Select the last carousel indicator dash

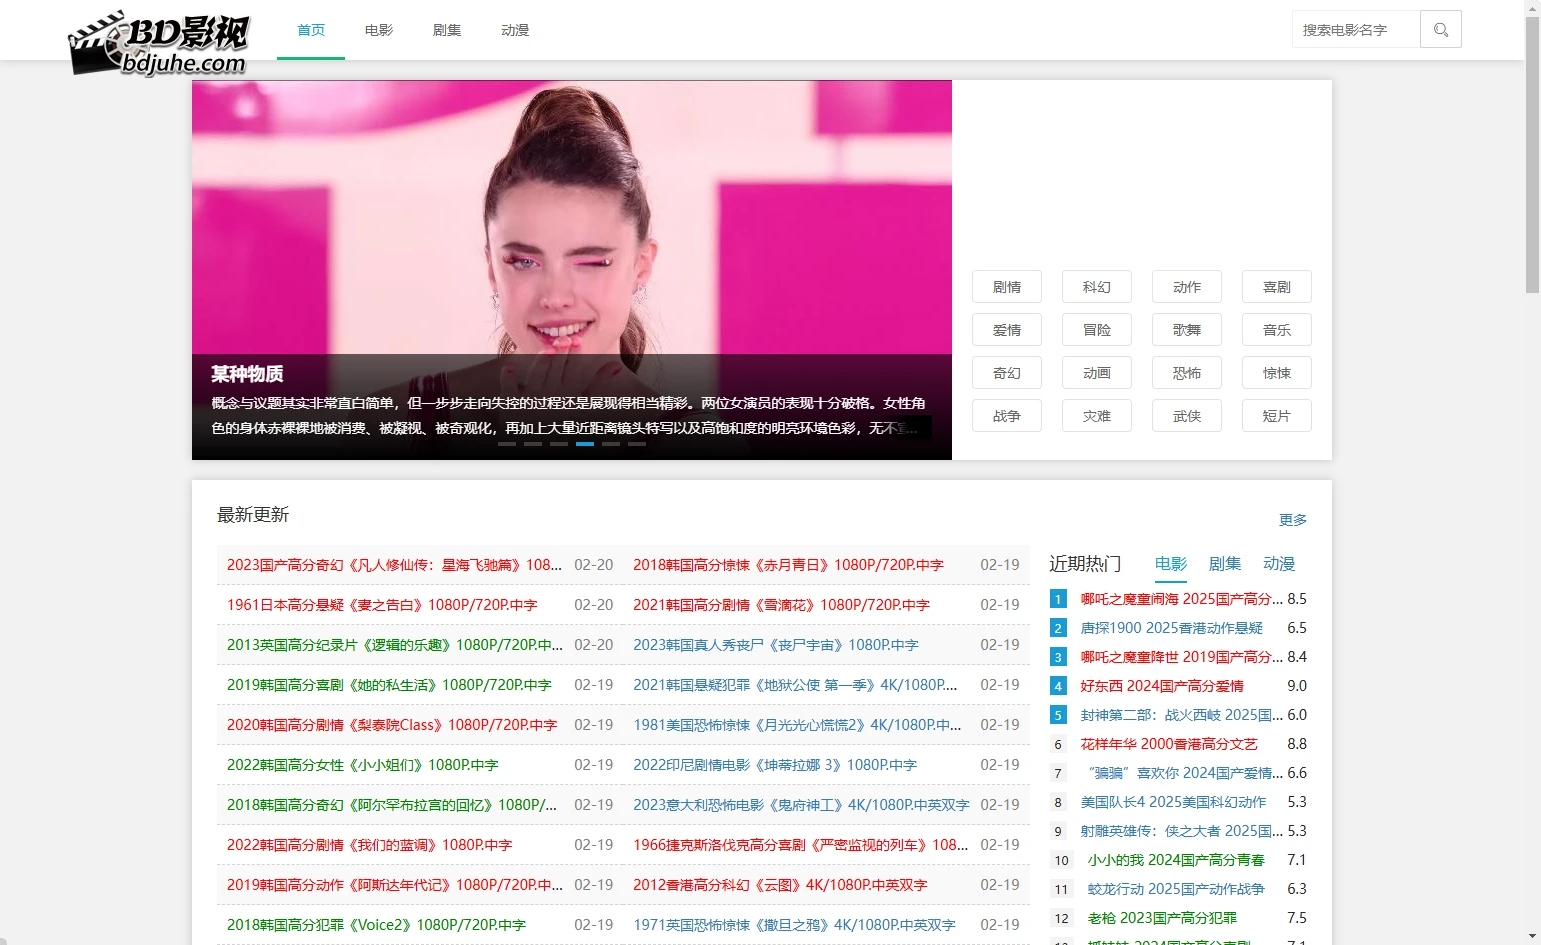[x=637, y=443]
